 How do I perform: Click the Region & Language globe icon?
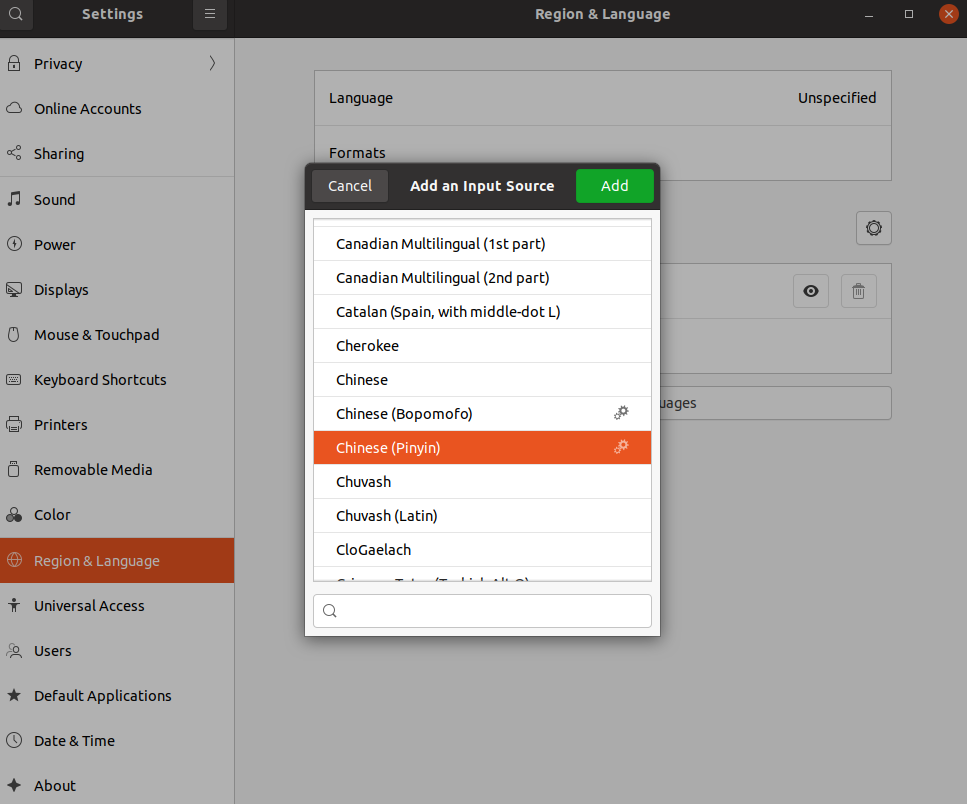click(x=14, y=560)
